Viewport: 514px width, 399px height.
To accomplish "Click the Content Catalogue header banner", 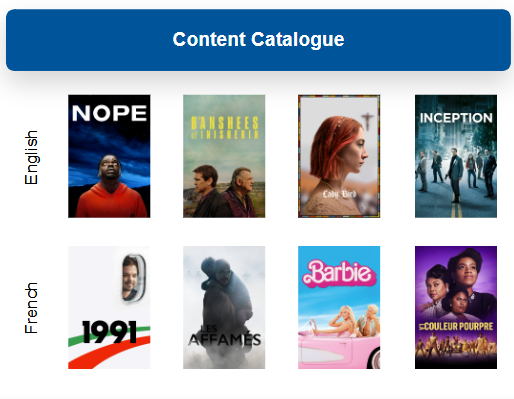I will click(x=258, y=40).
